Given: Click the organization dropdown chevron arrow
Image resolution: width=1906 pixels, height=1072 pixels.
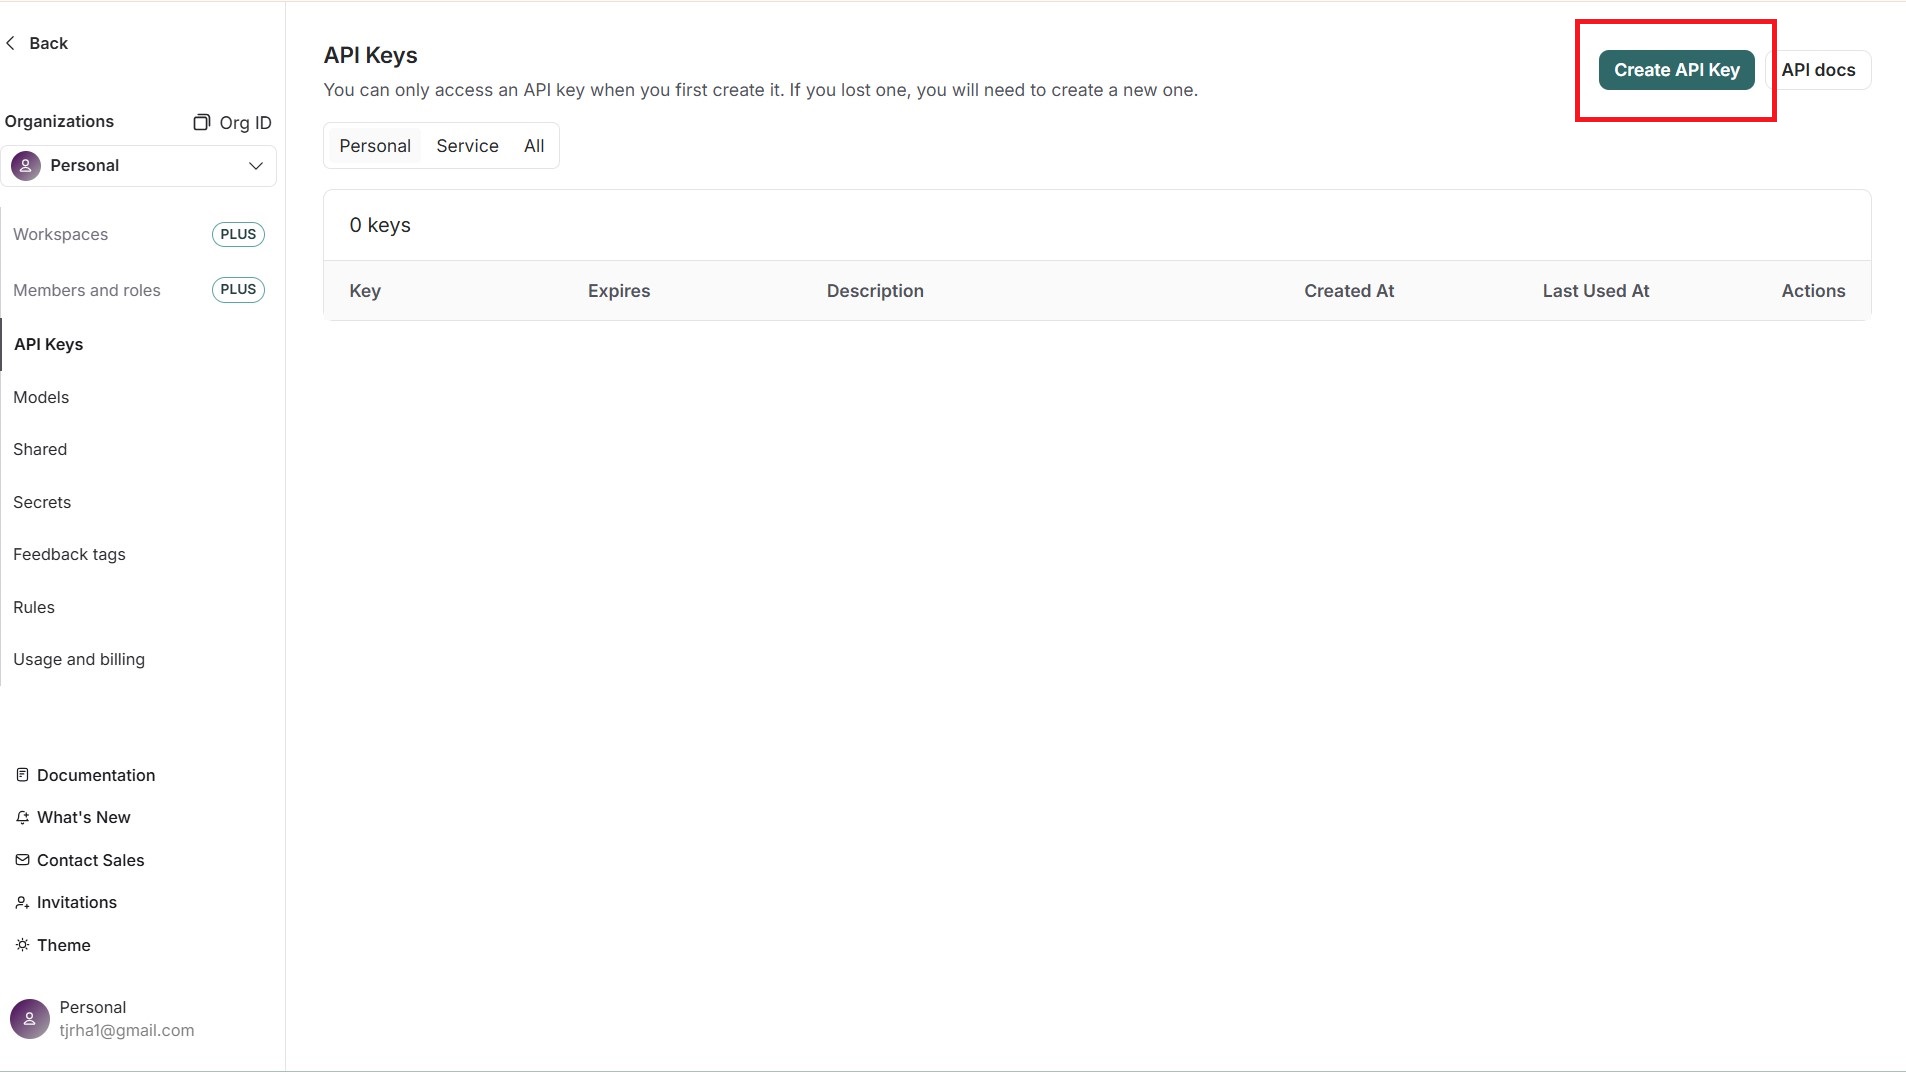Looking at the screenshot, I should pyautogui.click(x=256, y=166).
